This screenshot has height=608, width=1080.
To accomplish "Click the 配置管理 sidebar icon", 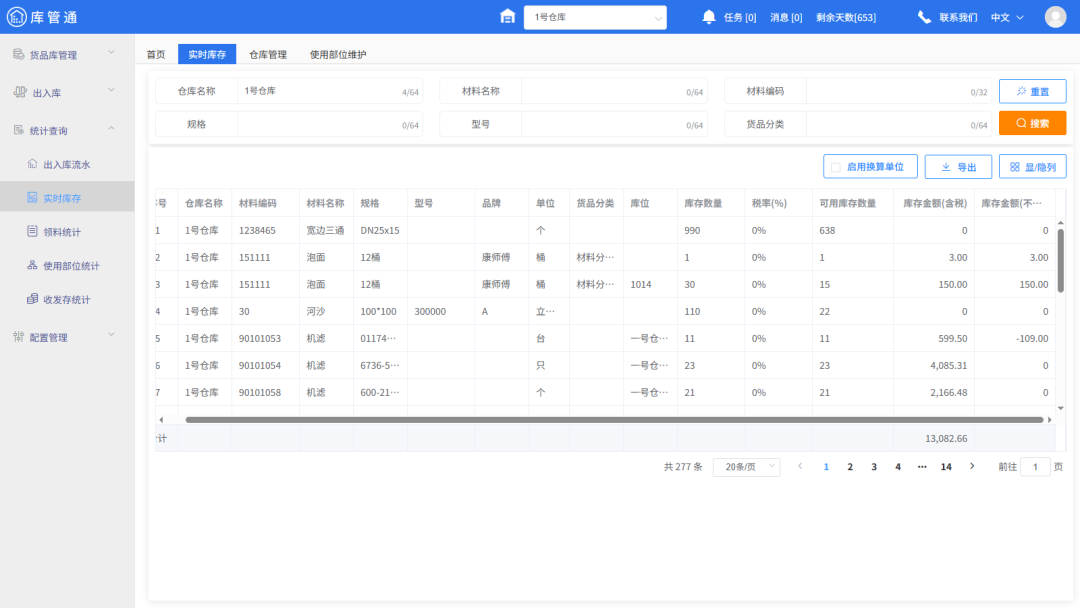I will click(19, 337).
